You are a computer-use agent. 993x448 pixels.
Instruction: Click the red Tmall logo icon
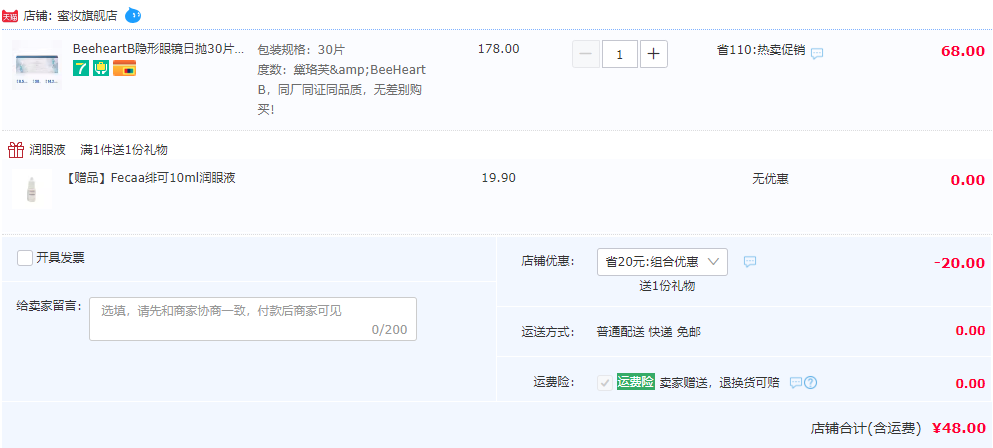tap(10, 16)
